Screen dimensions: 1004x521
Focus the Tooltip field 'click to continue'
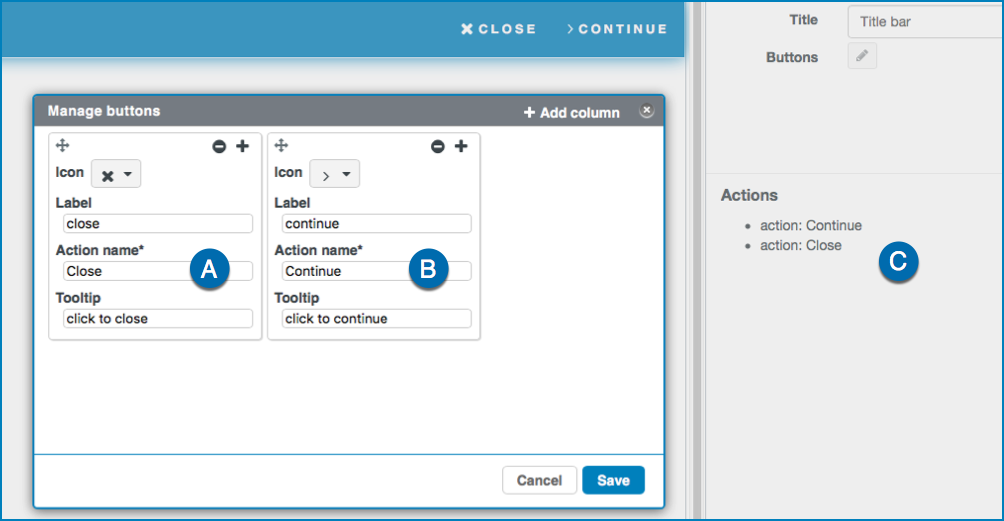[x=376, y=318]
